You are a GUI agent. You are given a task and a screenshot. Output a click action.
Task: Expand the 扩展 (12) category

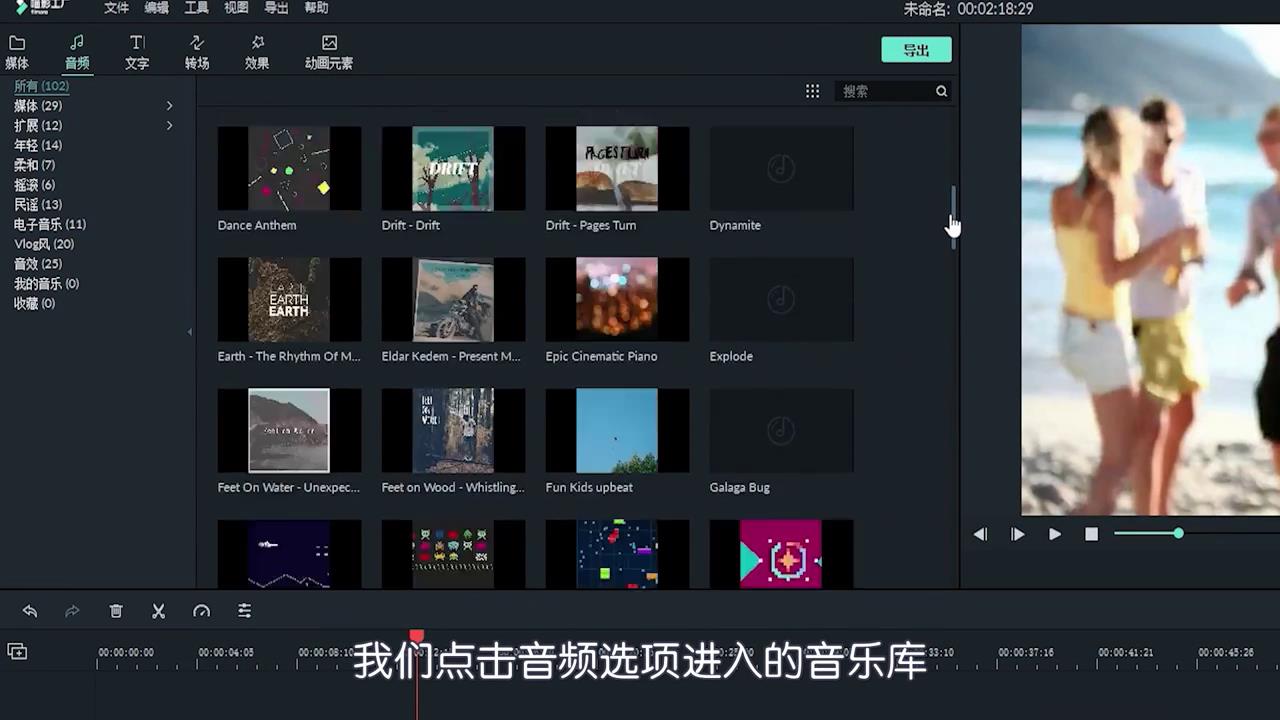click(x=170, y=125)
